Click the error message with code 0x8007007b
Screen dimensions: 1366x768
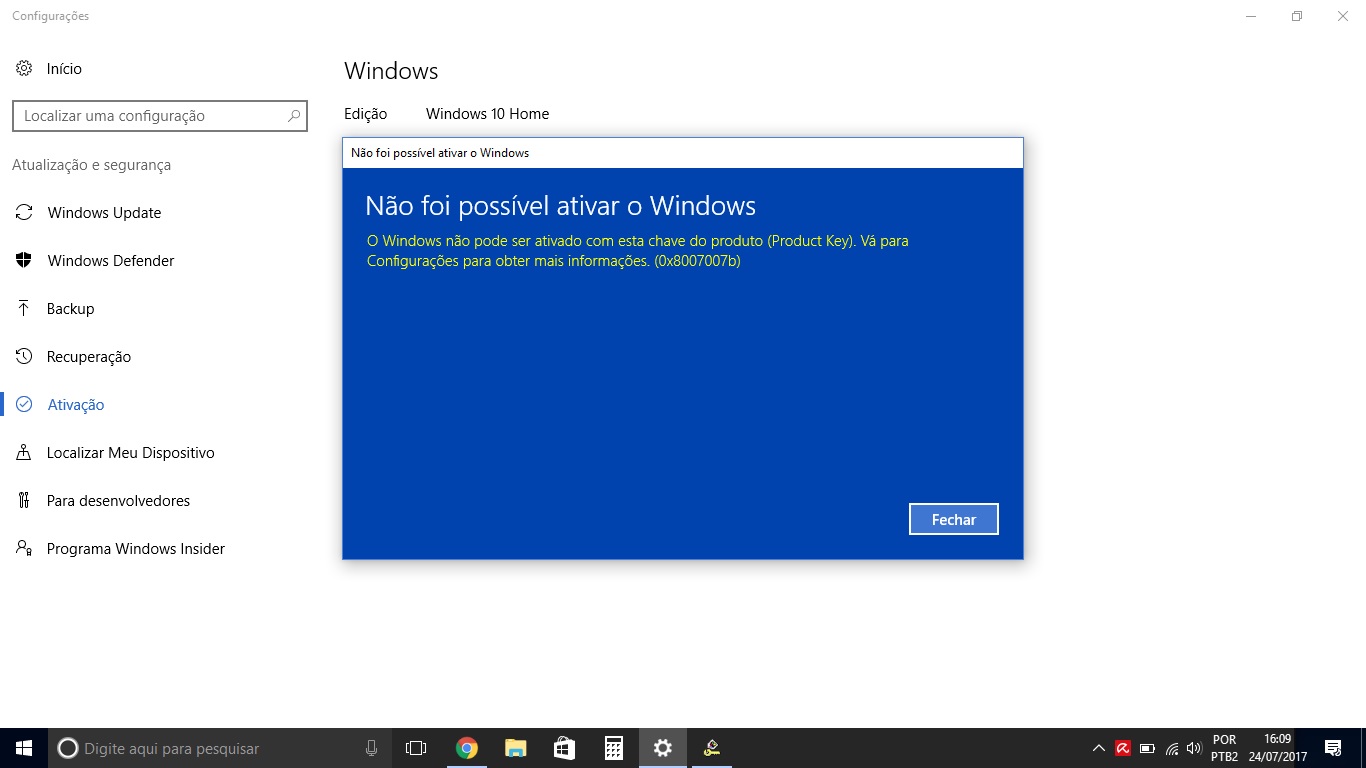pos(638,251)
